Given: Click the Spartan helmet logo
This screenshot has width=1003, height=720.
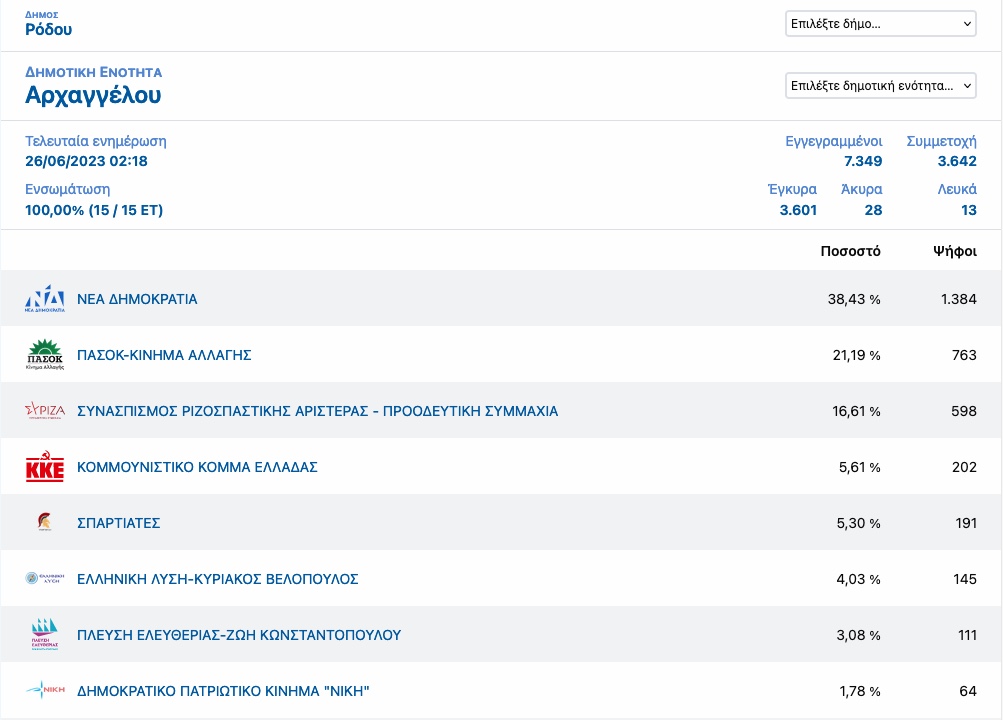Looking at the screenshot, I should (45, 522).
